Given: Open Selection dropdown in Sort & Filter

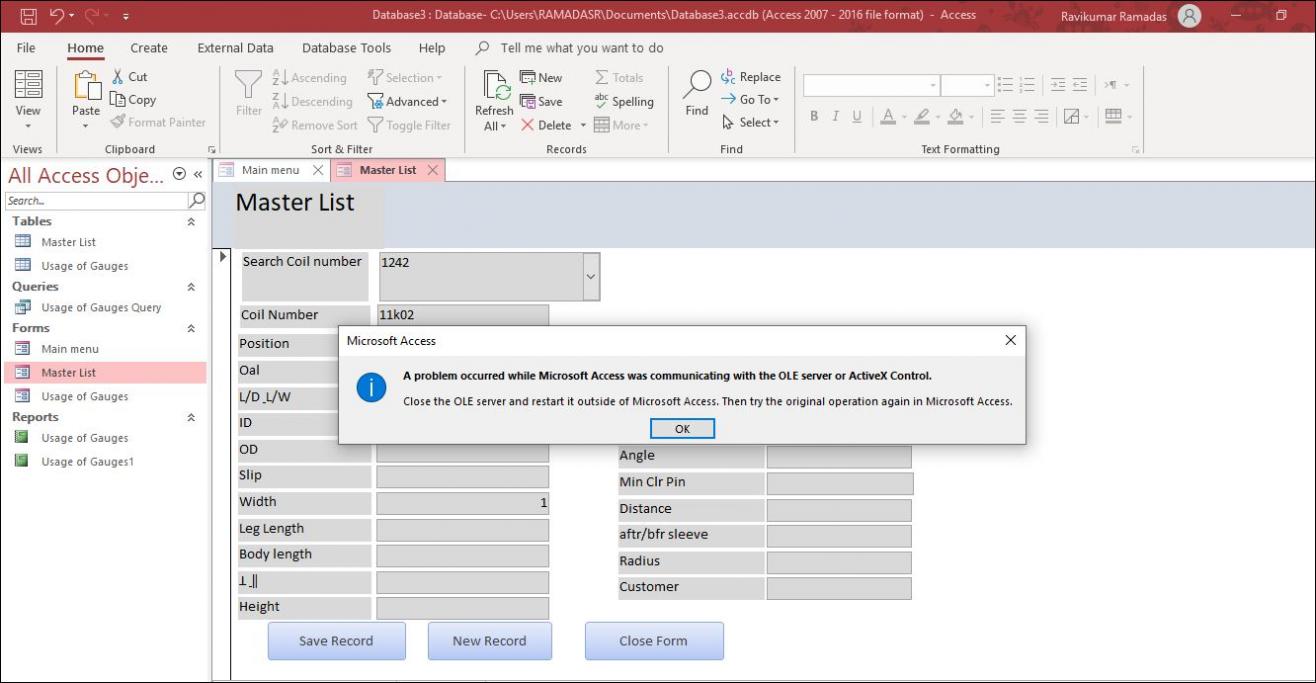Looking at the screenshot, I should (405, 78).
